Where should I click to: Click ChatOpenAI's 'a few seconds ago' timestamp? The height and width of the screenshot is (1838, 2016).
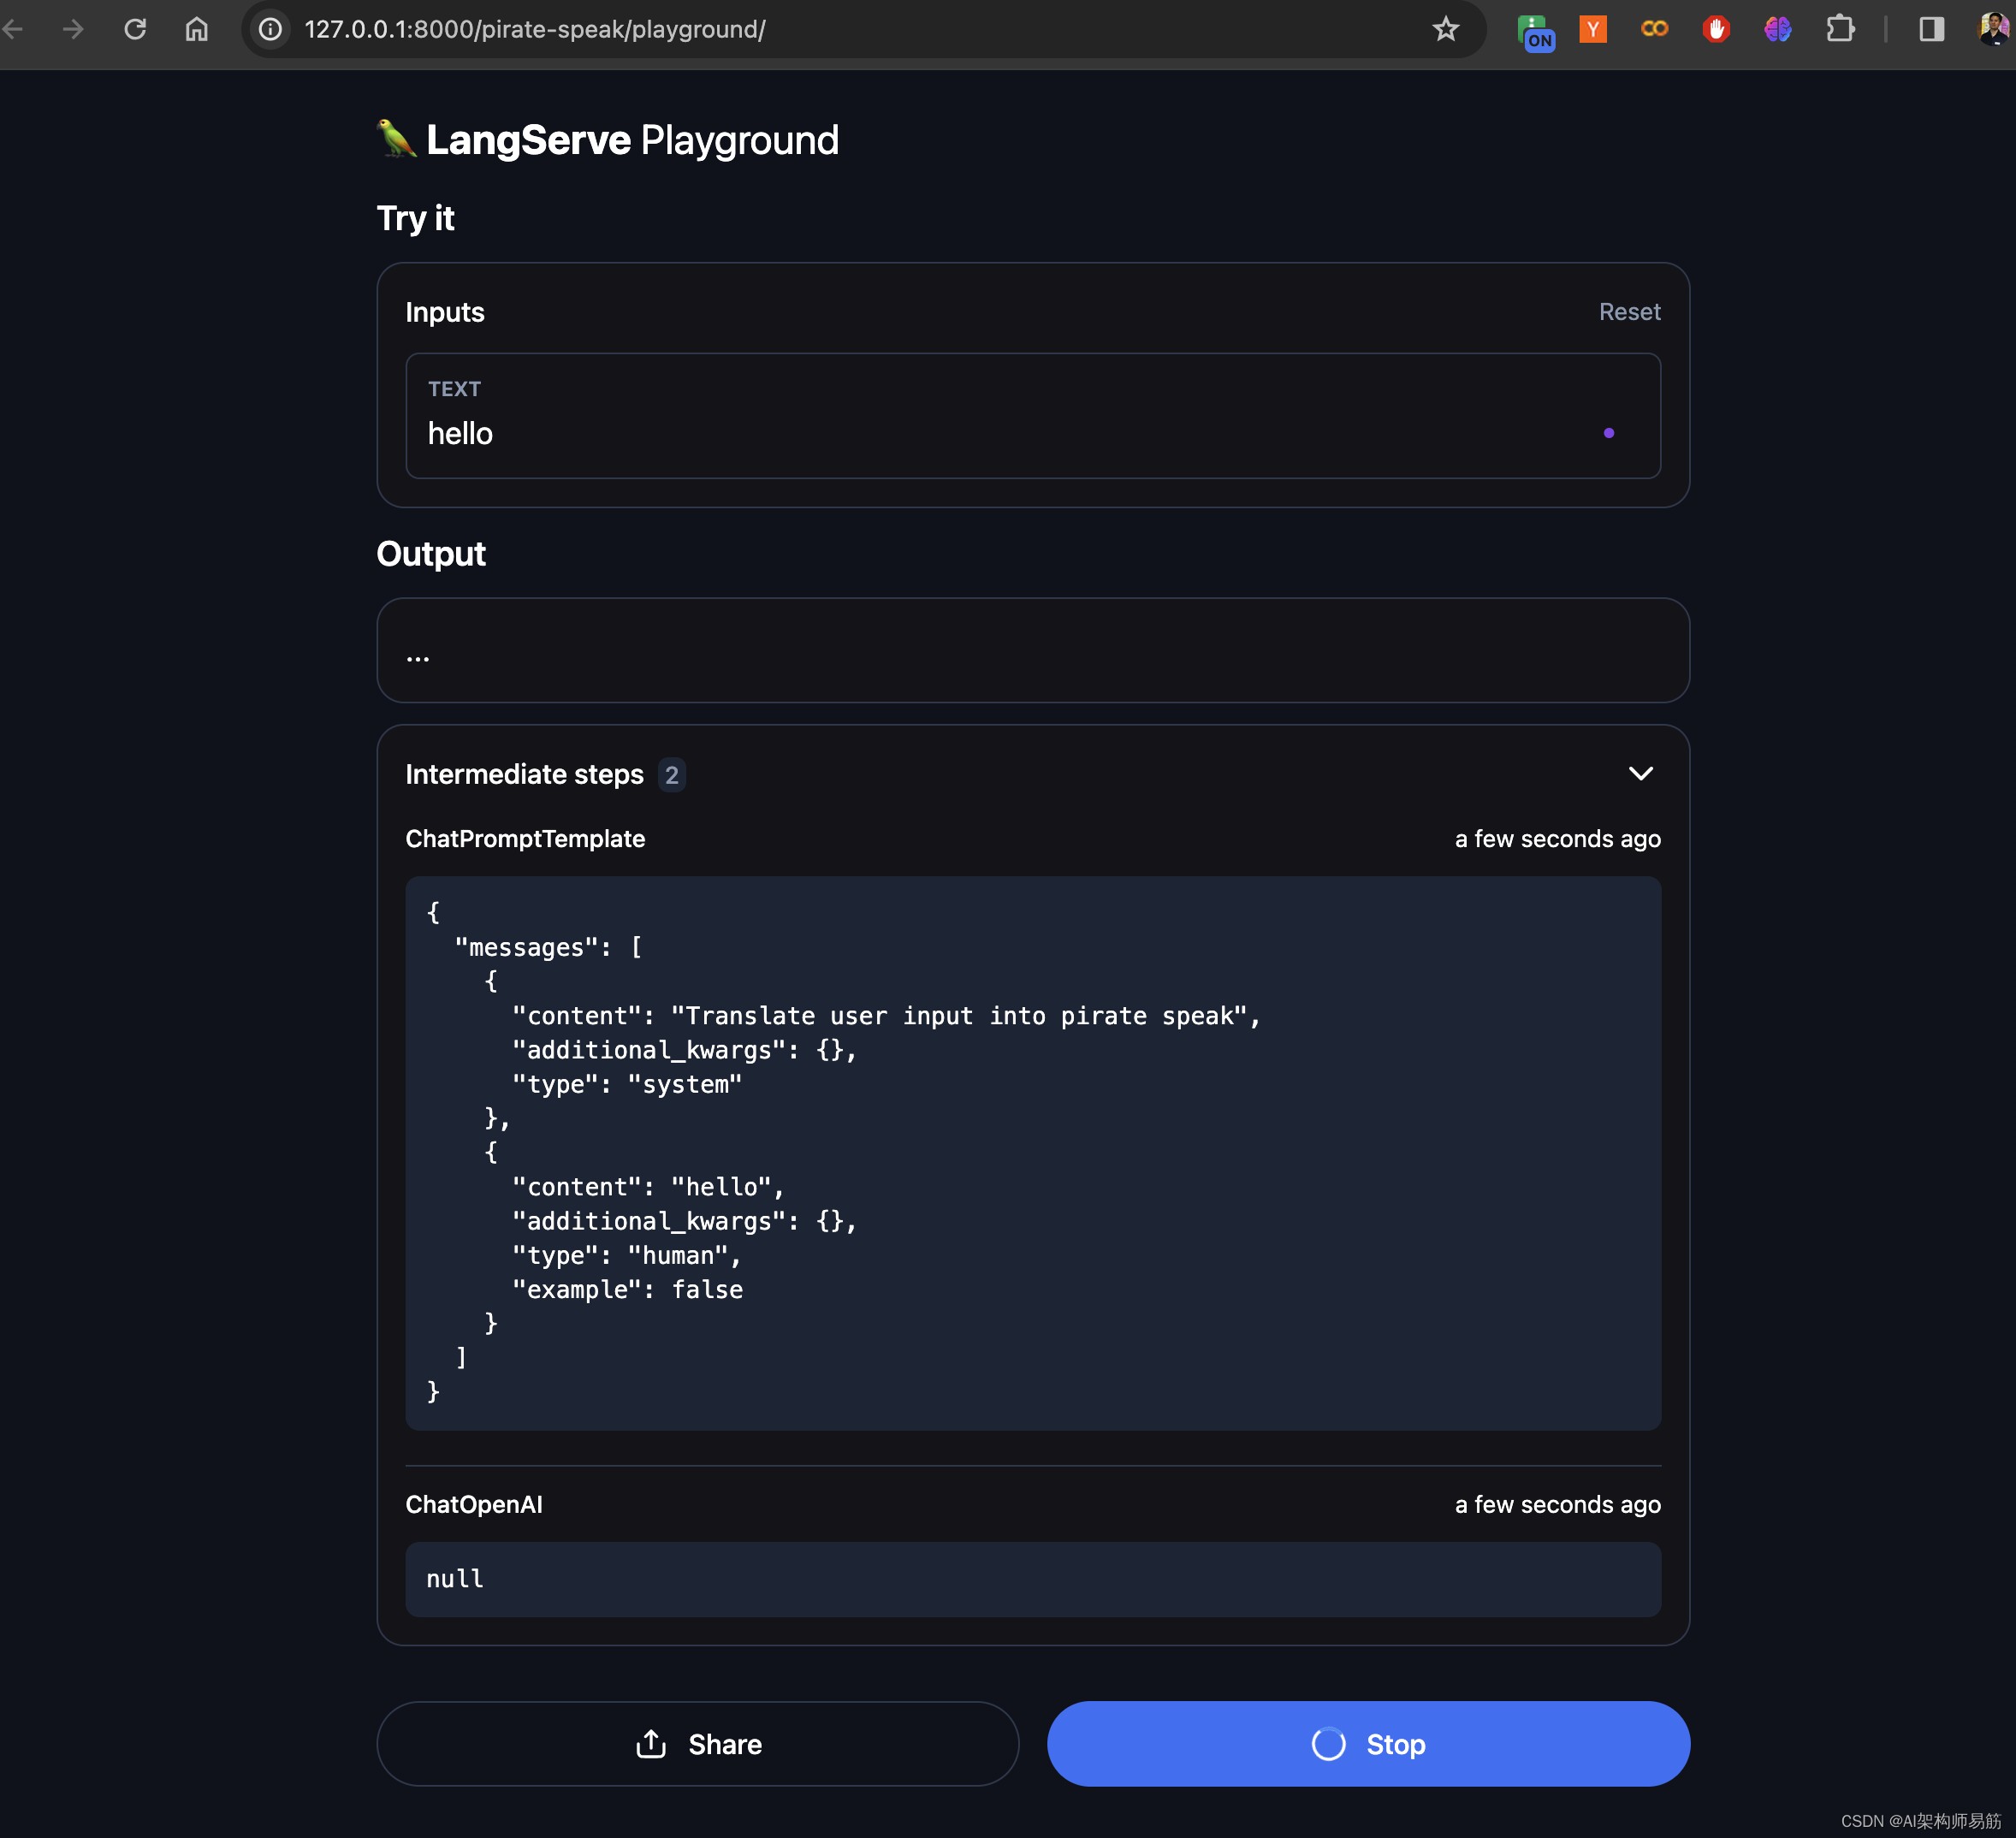click(x=1557, y=1505)
